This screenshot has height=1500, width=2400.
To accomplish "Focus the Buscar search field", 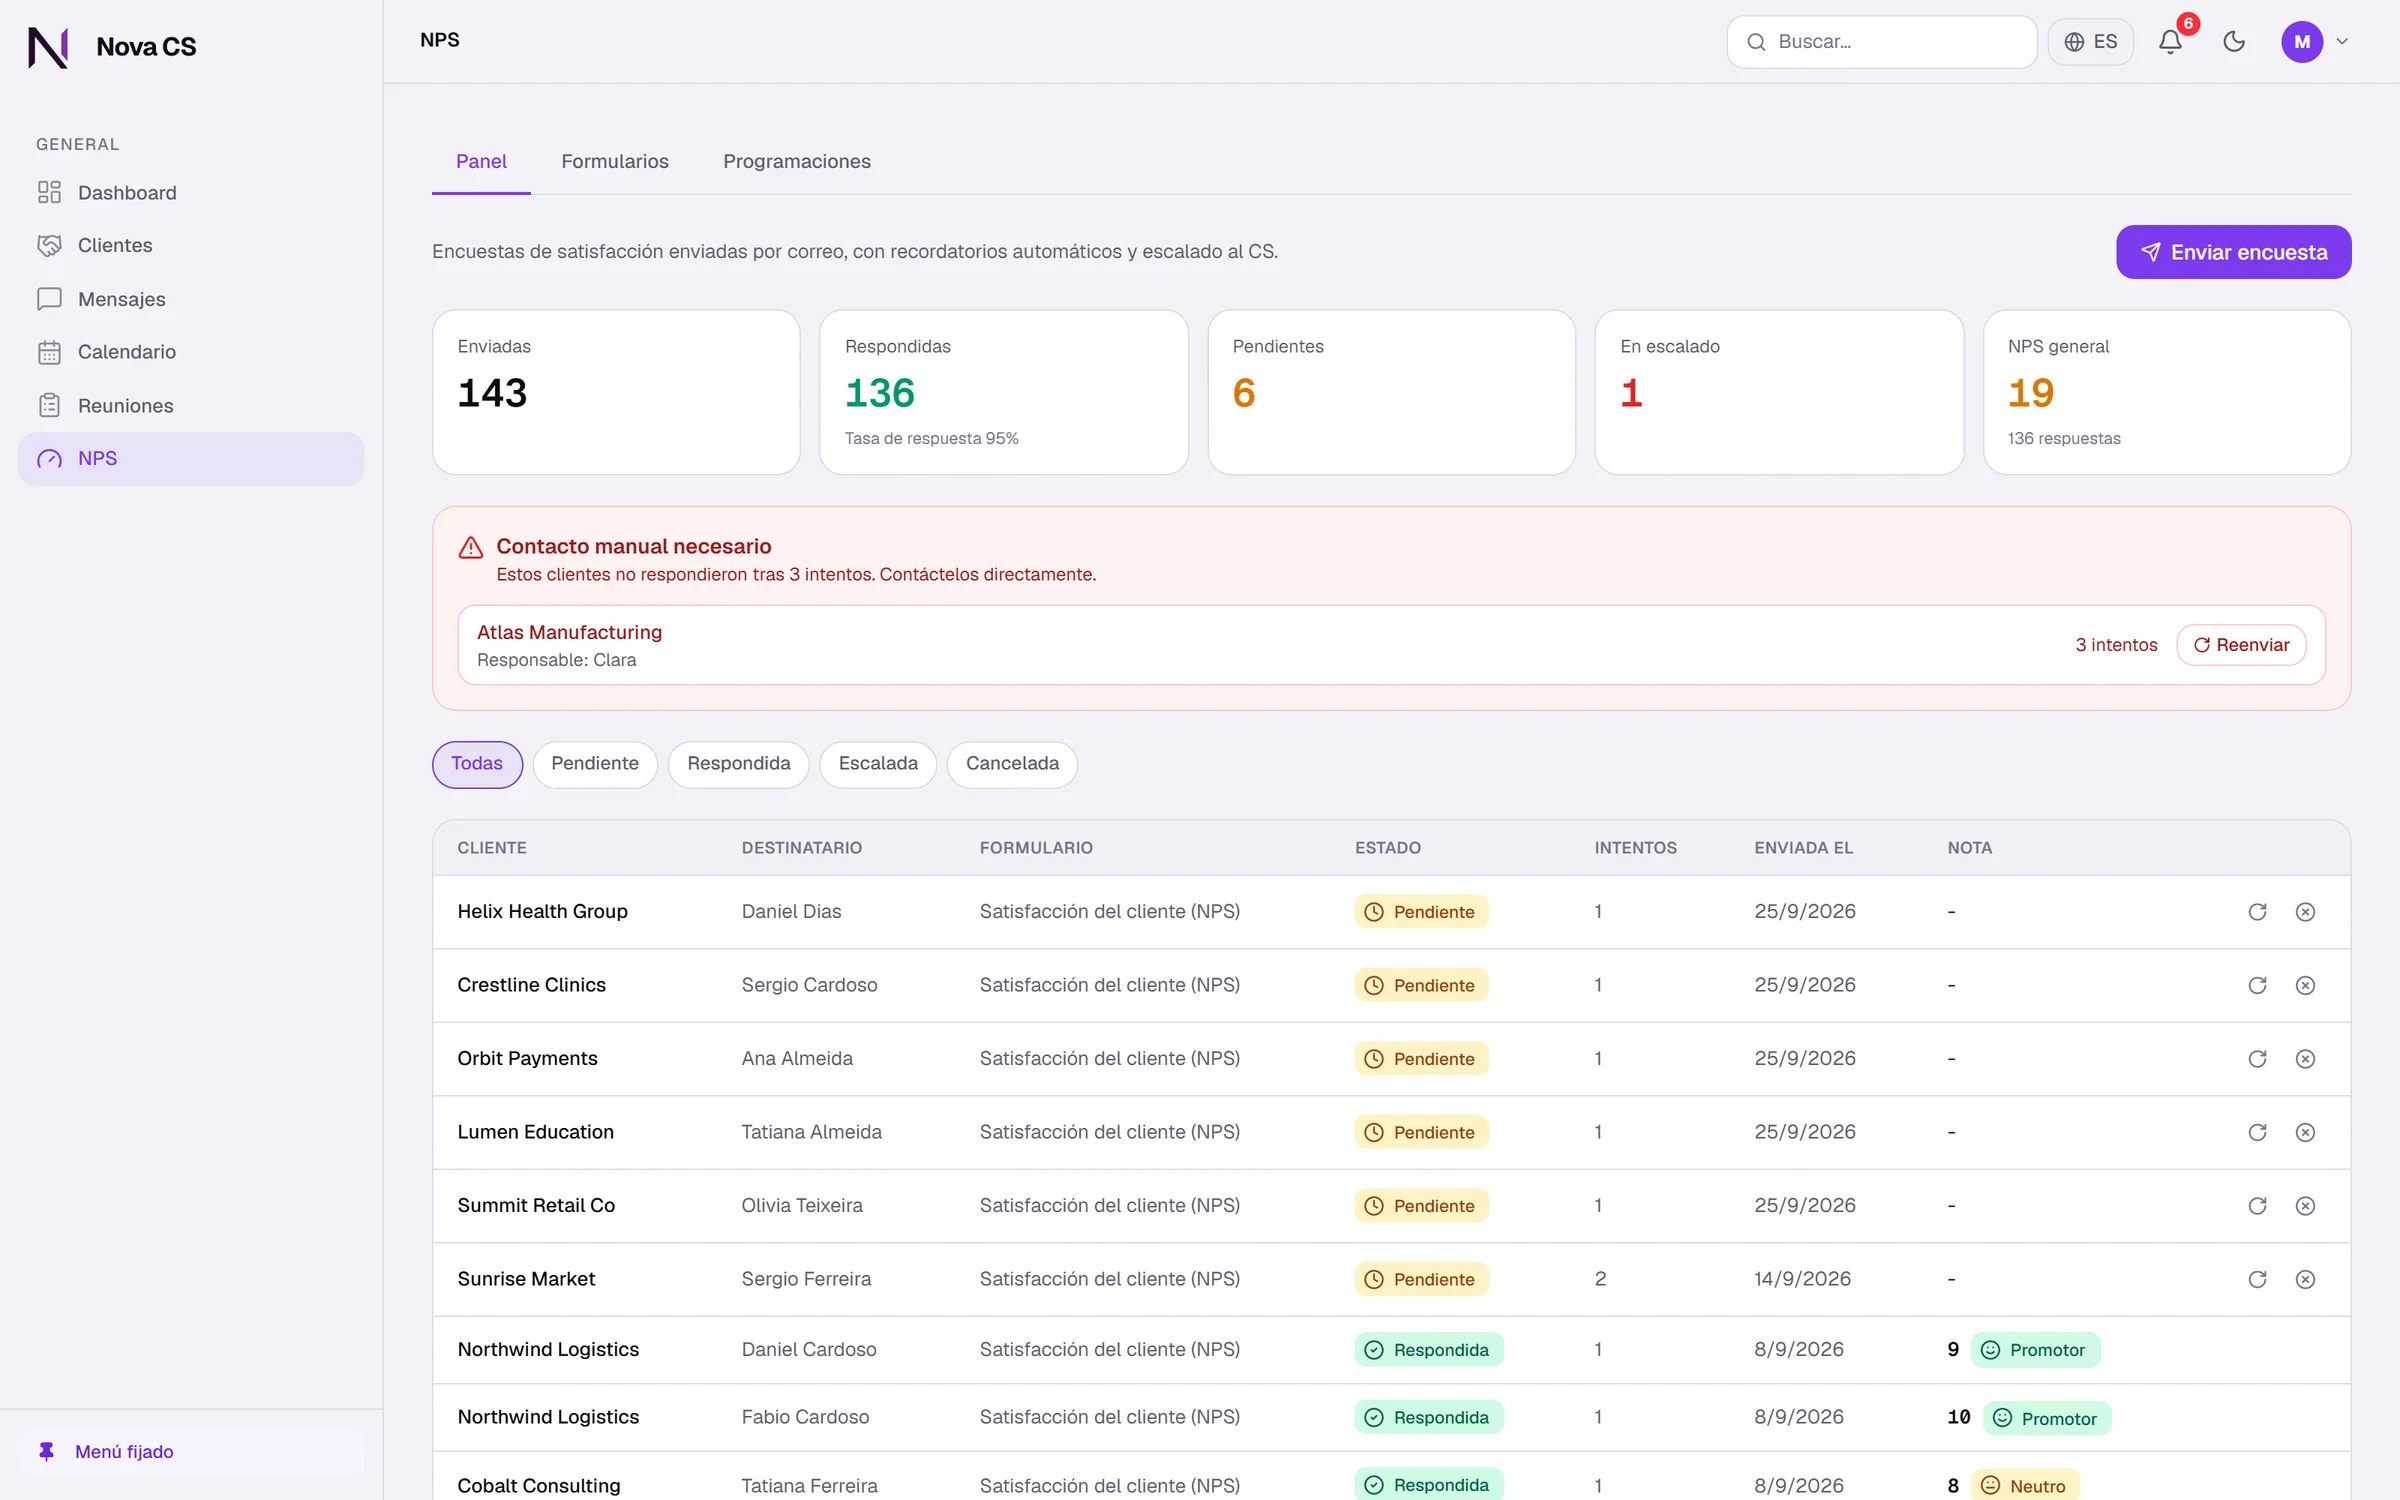I will (x=1882, y=42).
